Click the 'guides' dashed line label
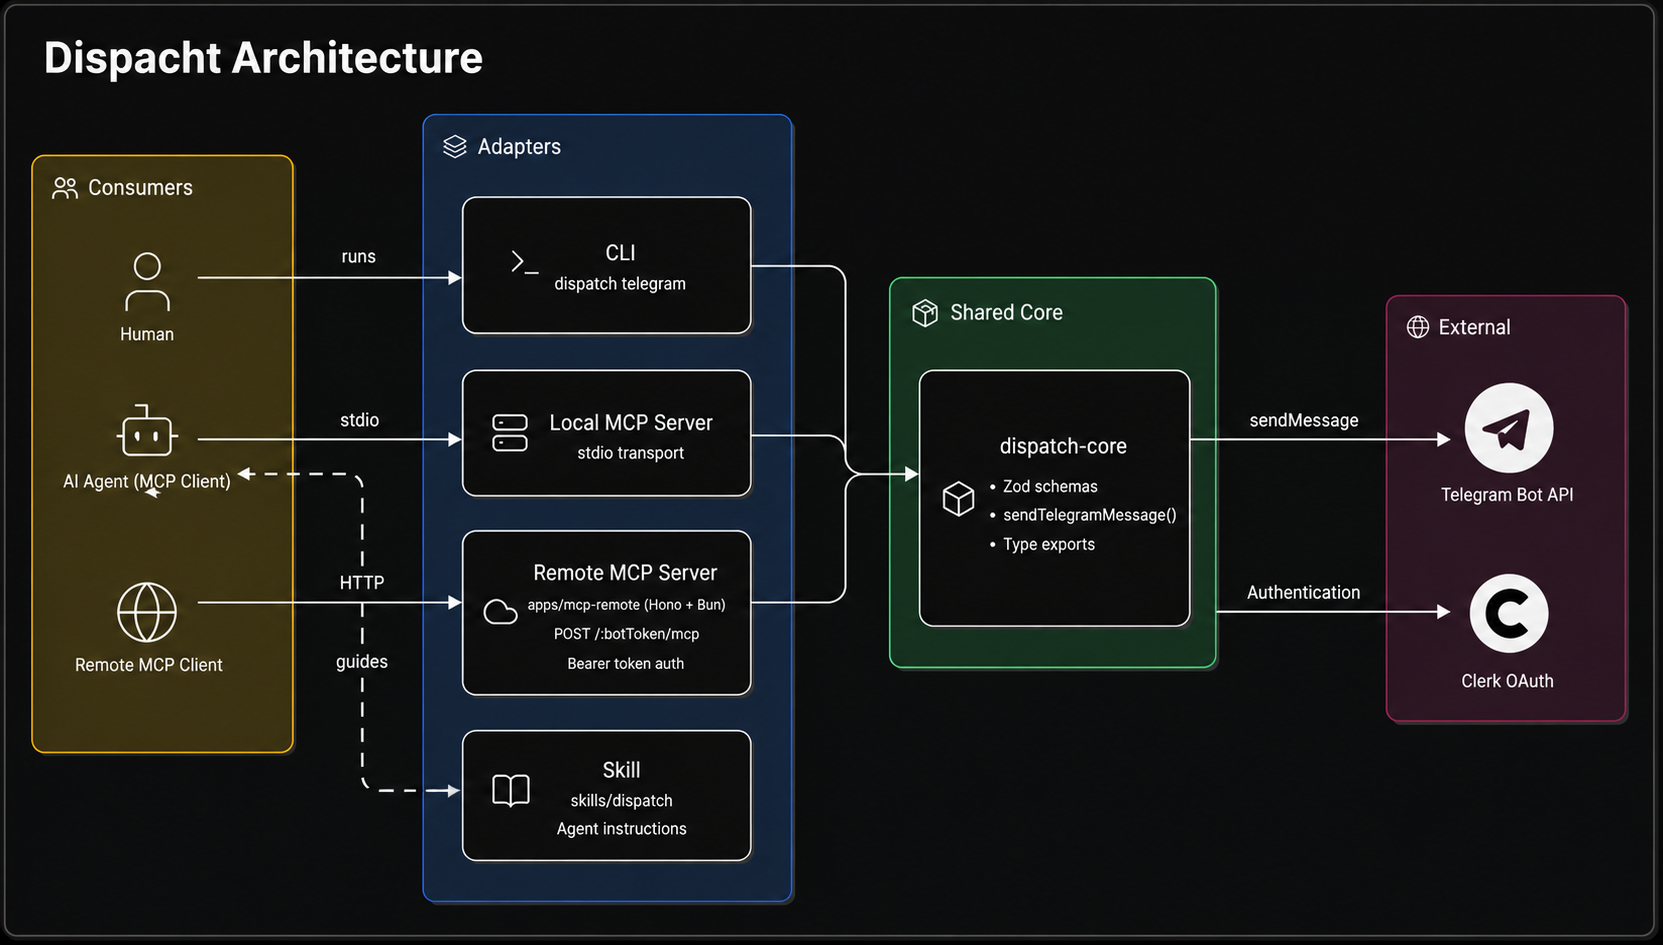This screenshot has height=945, width=1663. (x=361, y=662)
